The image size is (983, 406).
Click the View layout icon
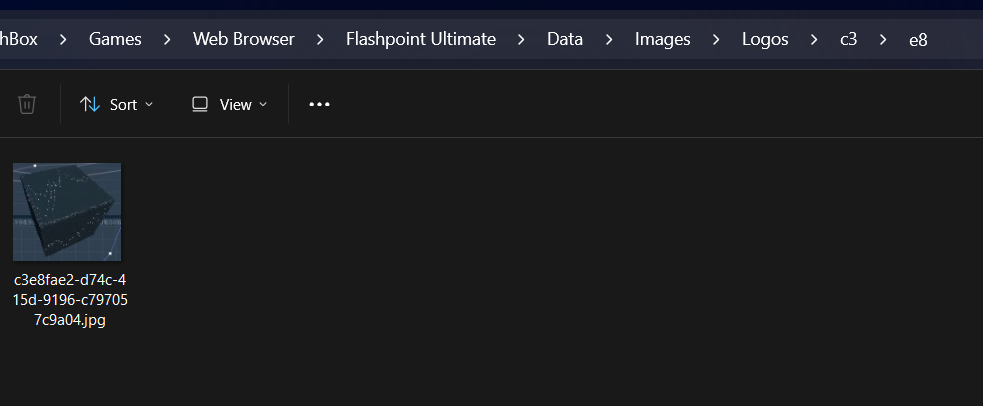tap(200, 104)
